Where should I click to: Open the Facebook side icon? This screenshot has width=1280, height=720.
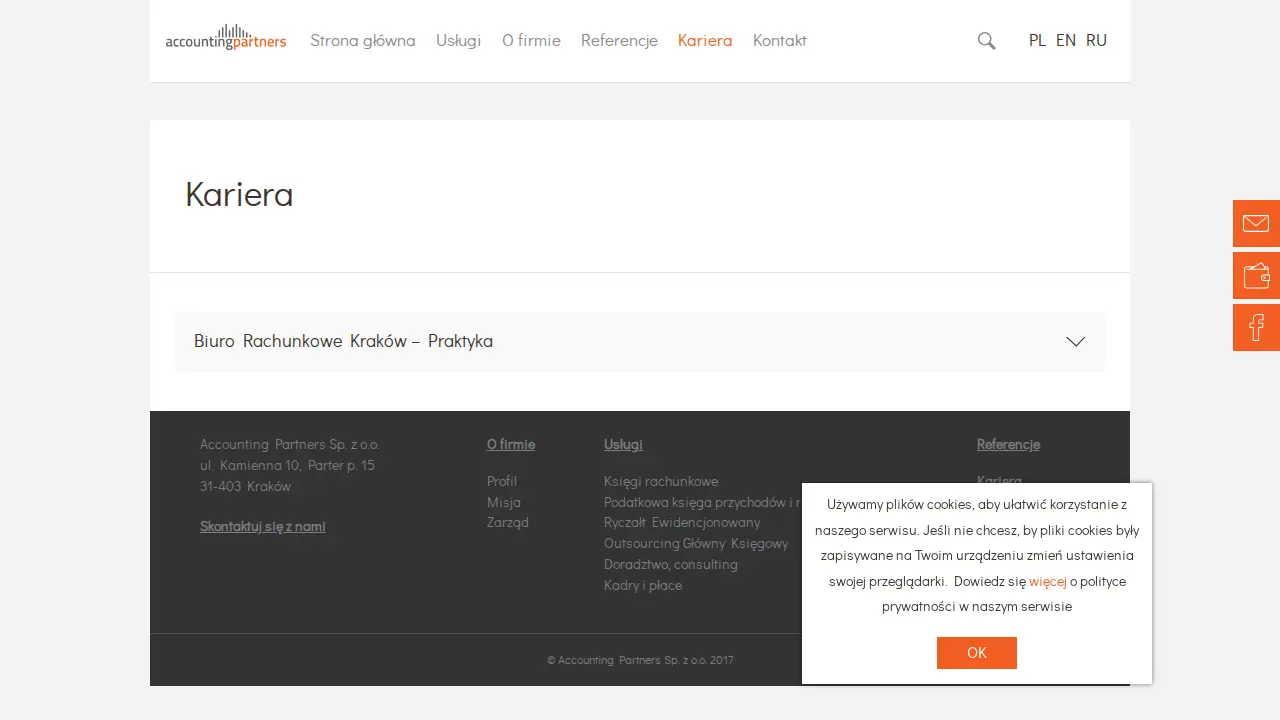[1256, 327]
